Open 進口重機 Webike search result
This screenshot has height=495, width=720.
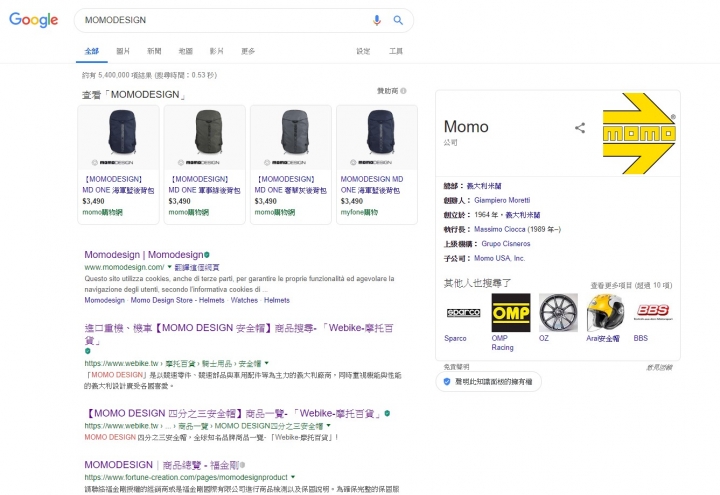(239, 334)
